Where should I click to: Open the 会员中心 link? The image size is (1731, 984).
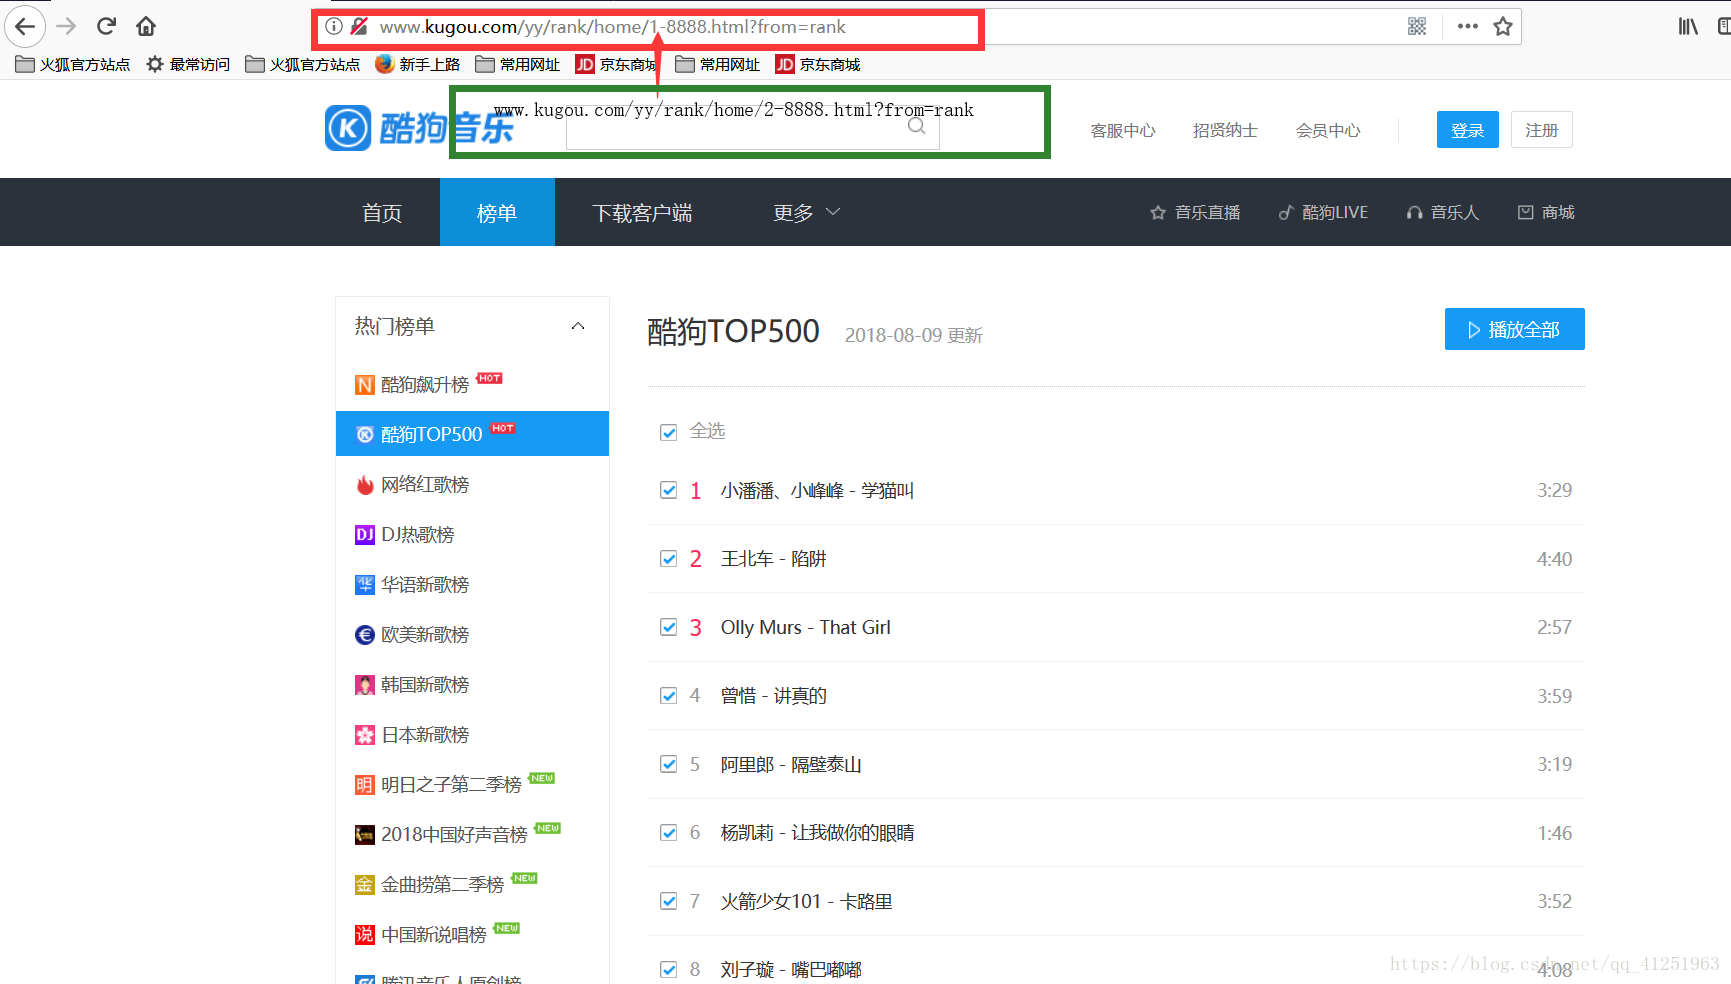pyautogui.click(x=1328, y=130)
